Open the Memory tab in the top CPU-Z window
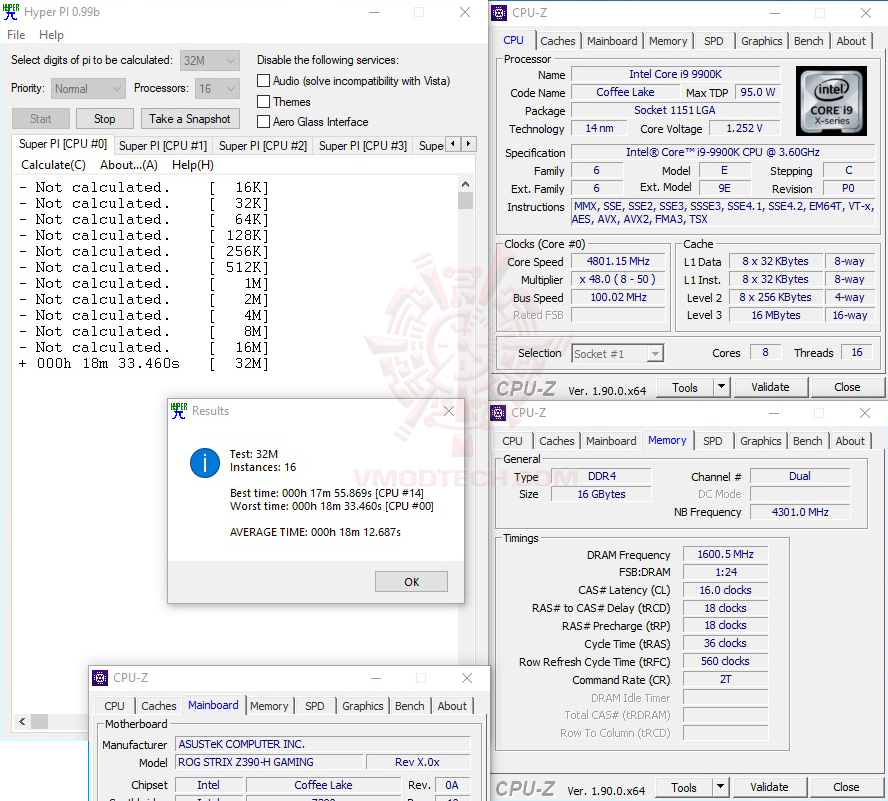This screenshot has width=888, height=801. (668, 41)
